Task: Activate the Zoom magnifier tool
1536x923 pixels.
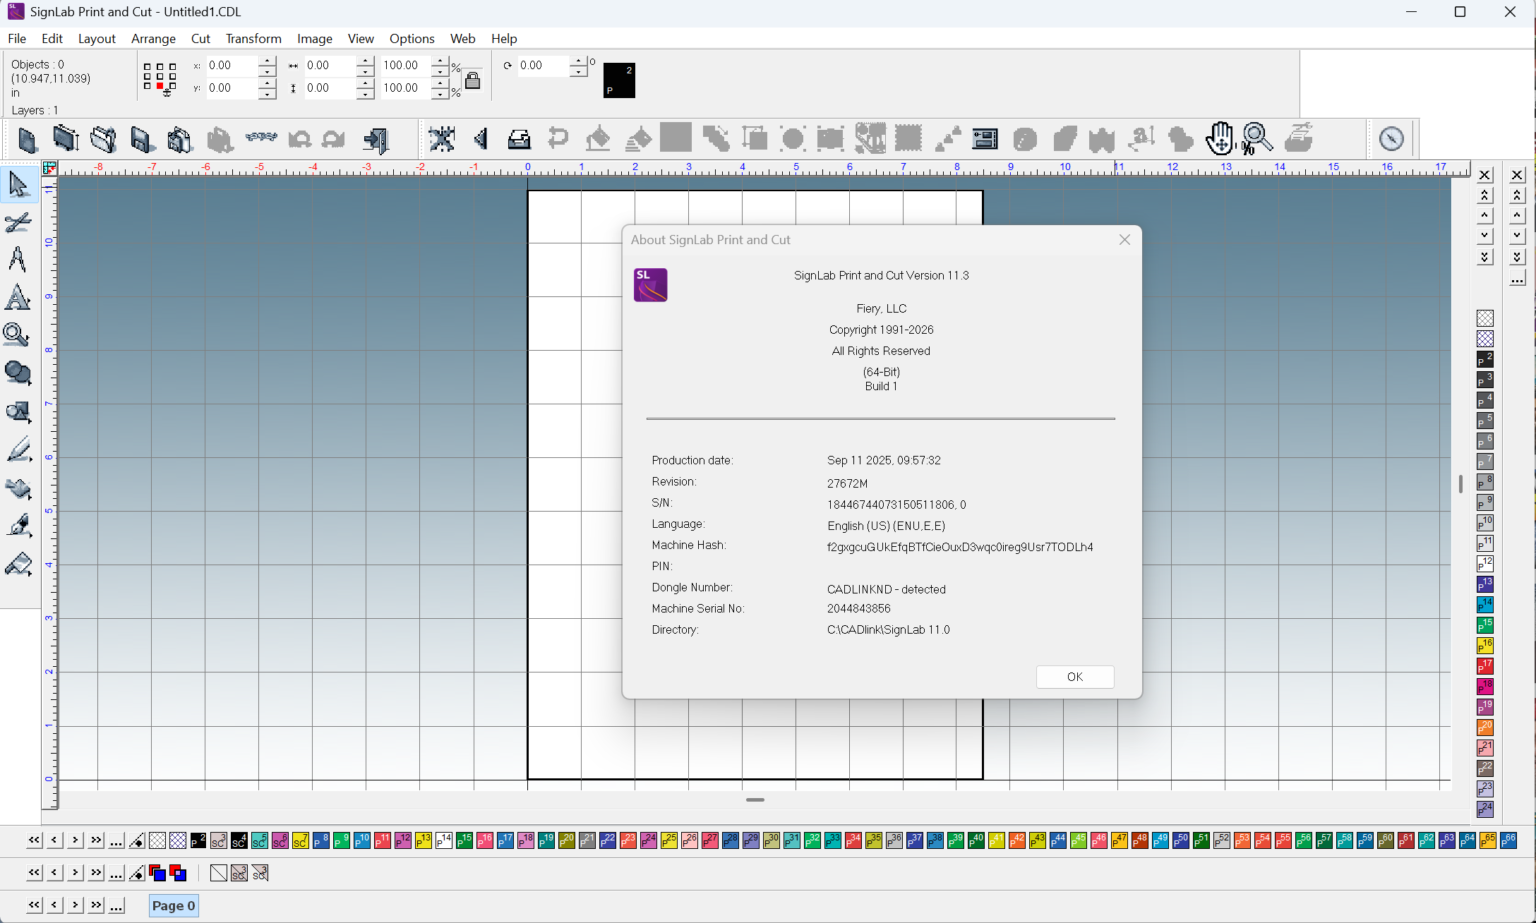Action: tap(18, 336)
